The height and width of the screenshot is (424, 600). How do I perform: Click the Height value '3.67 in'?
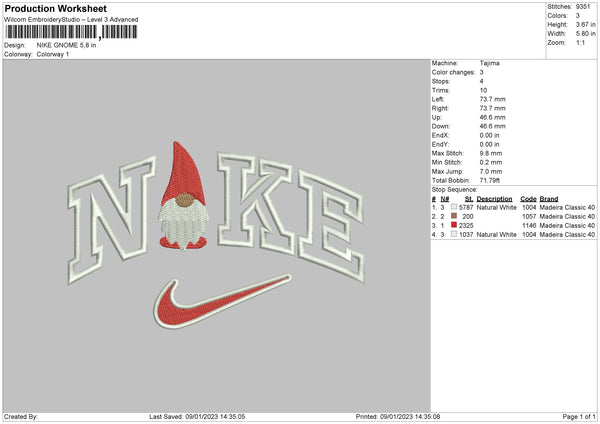[585, 24]
